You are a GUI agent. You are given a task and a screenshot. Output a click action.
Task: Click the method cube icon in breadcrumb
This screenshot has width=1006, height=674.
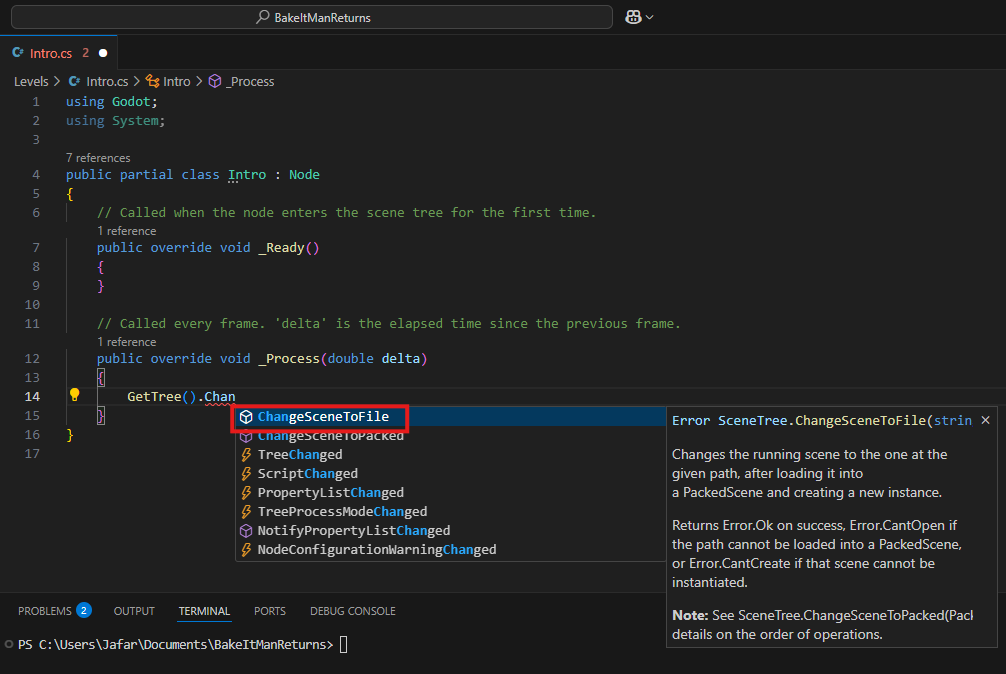pyautogui.click(x=215, y=81)
